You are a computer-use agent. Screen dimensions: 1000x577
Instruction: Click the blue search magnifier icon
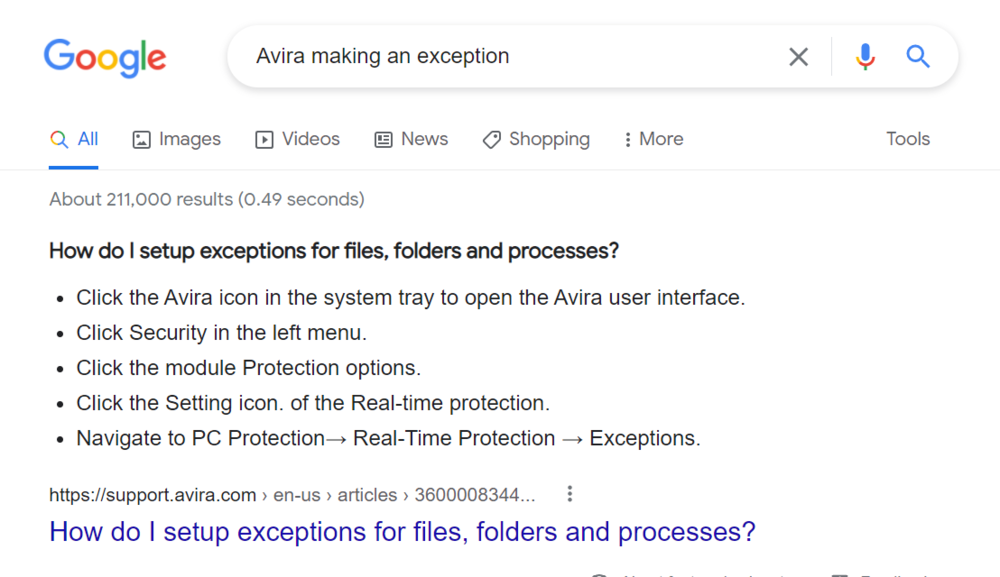pos(917,56)
